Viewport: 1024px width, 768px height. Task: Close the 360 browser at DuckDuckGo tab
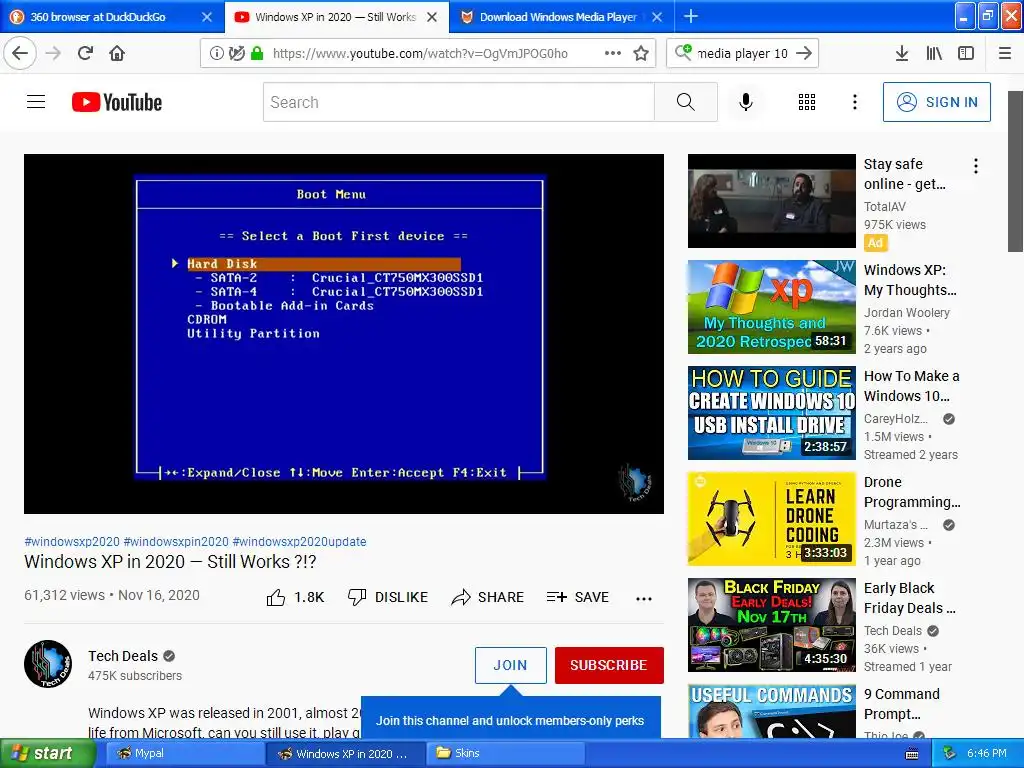coord(207,17)
